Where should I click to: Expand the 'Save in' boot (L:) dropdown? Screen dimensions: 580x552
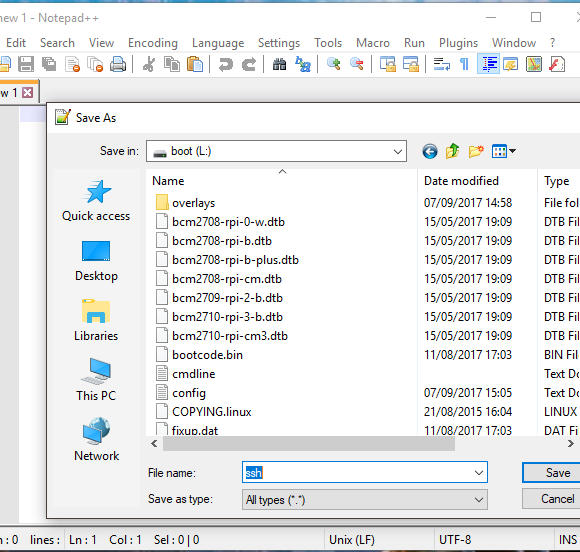398,151
